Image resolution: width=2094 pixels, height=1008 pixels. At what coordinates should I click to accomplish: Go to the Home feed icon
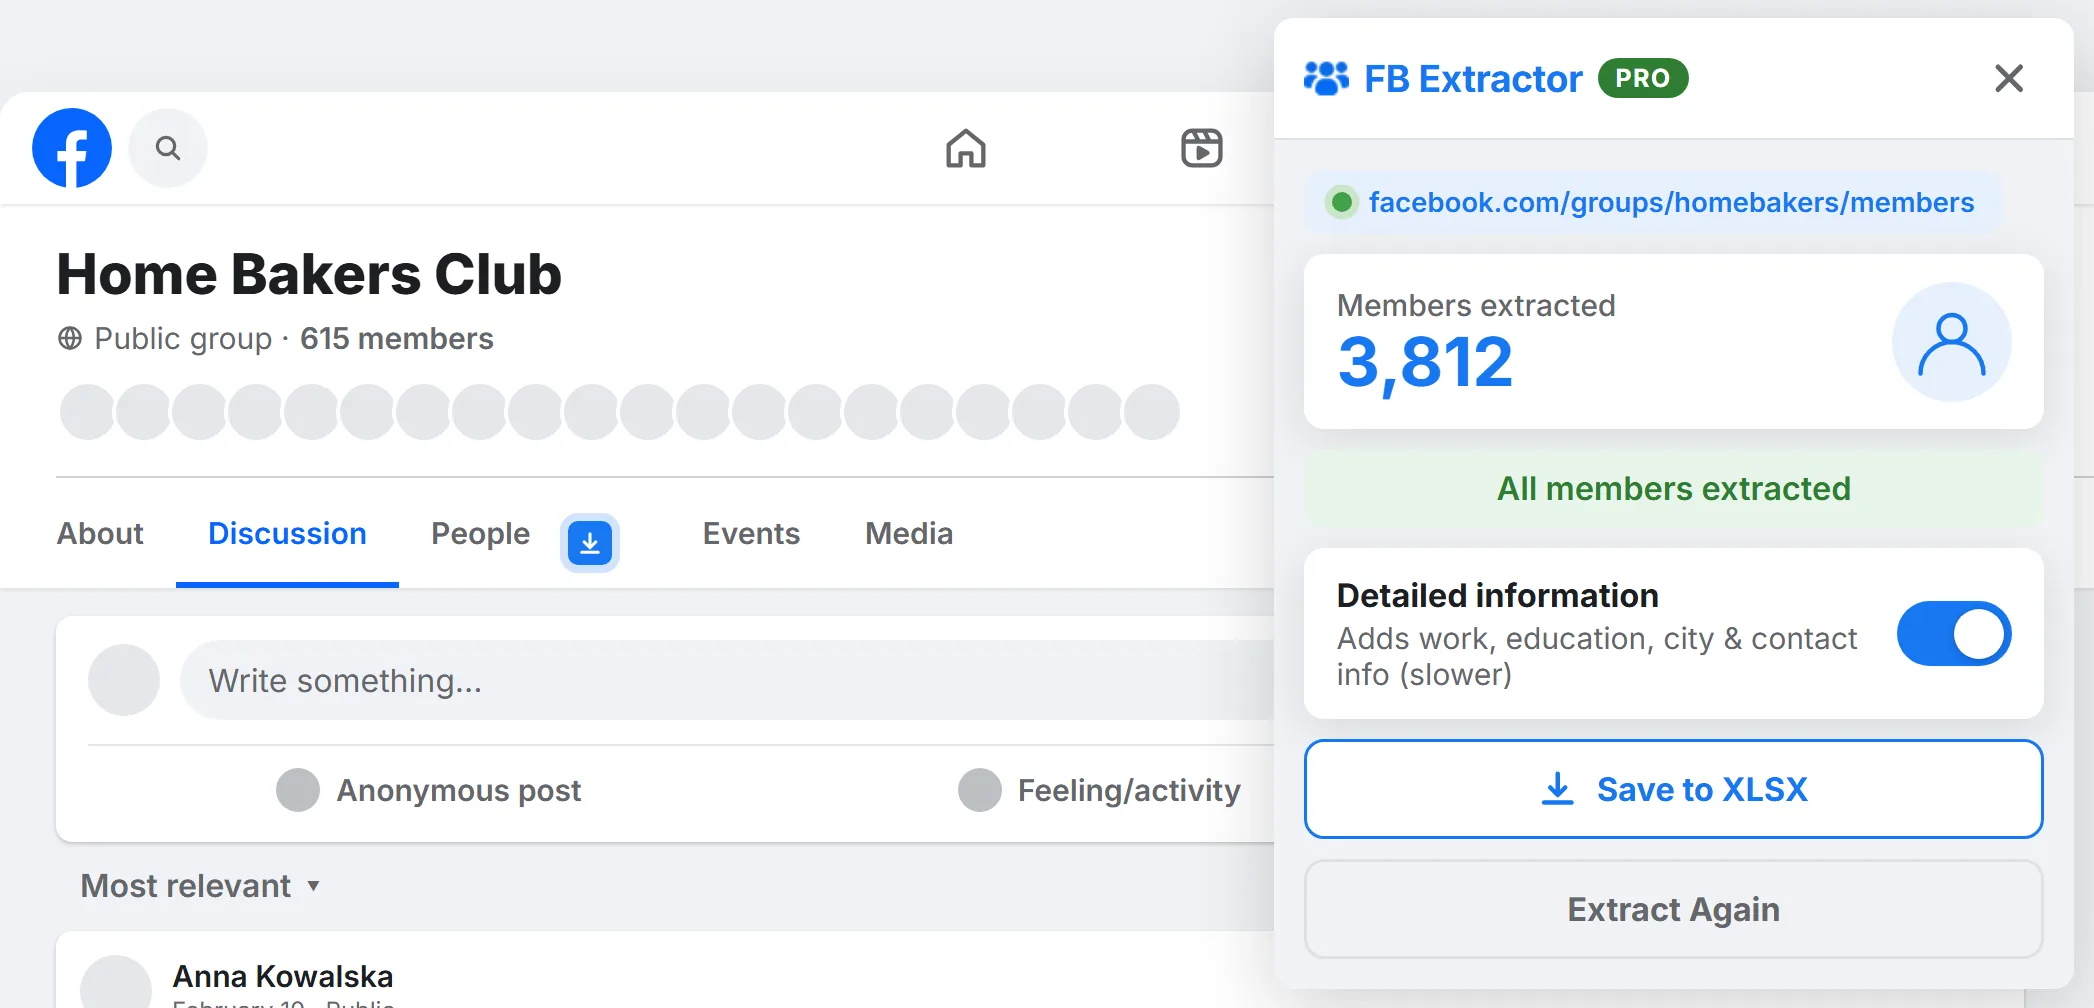point(966,148)
